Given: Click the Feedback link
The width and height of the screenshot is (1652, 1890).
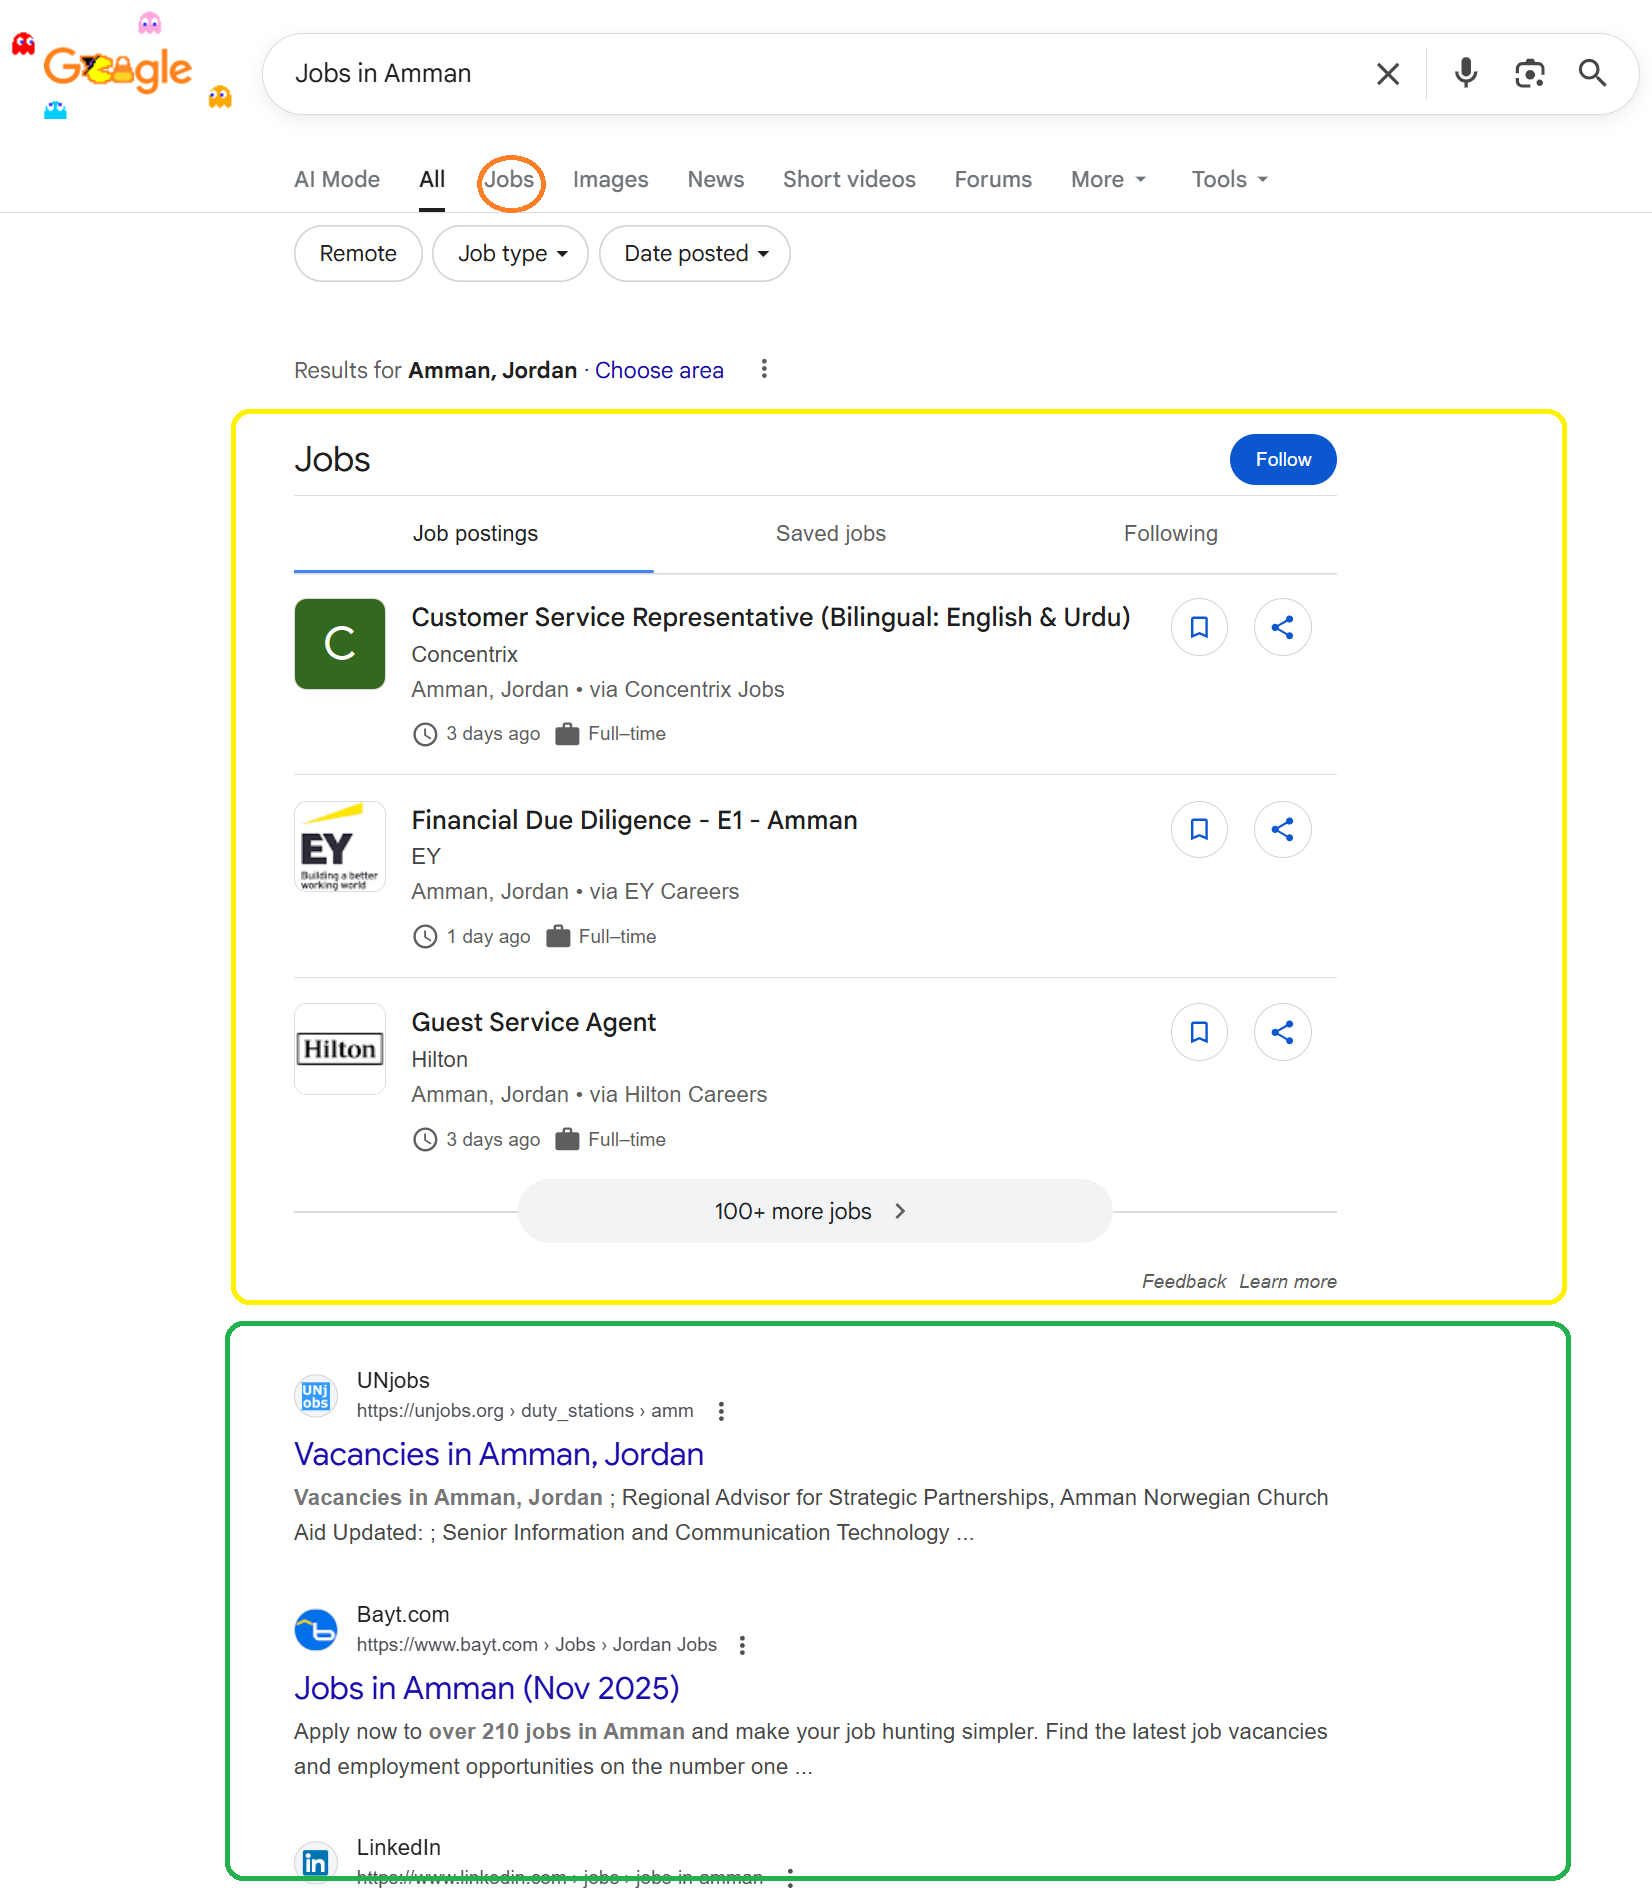Looking at the screenshot, I should coord(1184,1282).
